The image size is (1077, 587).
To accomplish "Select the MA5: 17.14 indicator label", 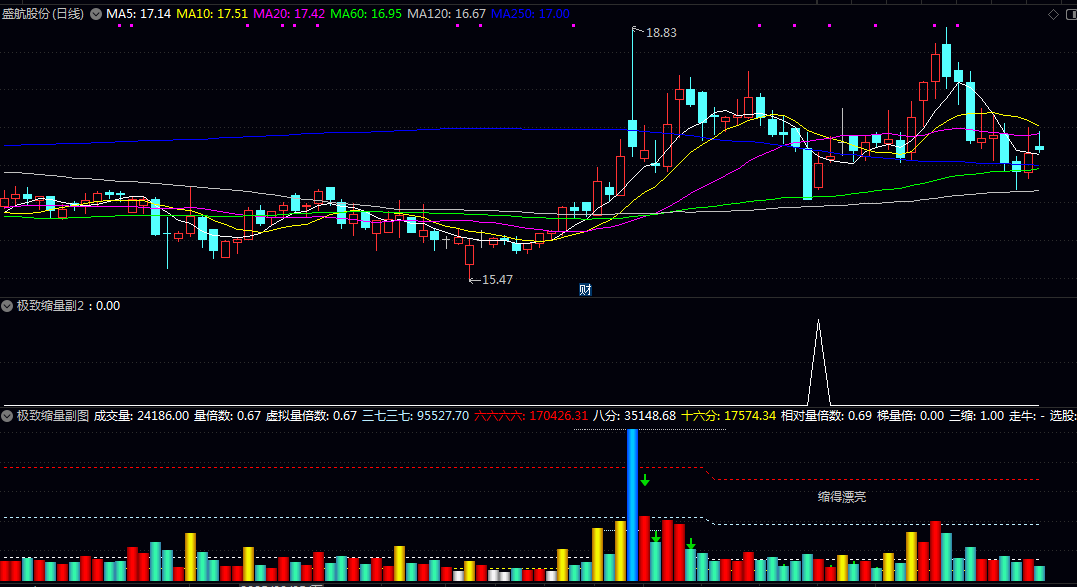I will 138,14.
